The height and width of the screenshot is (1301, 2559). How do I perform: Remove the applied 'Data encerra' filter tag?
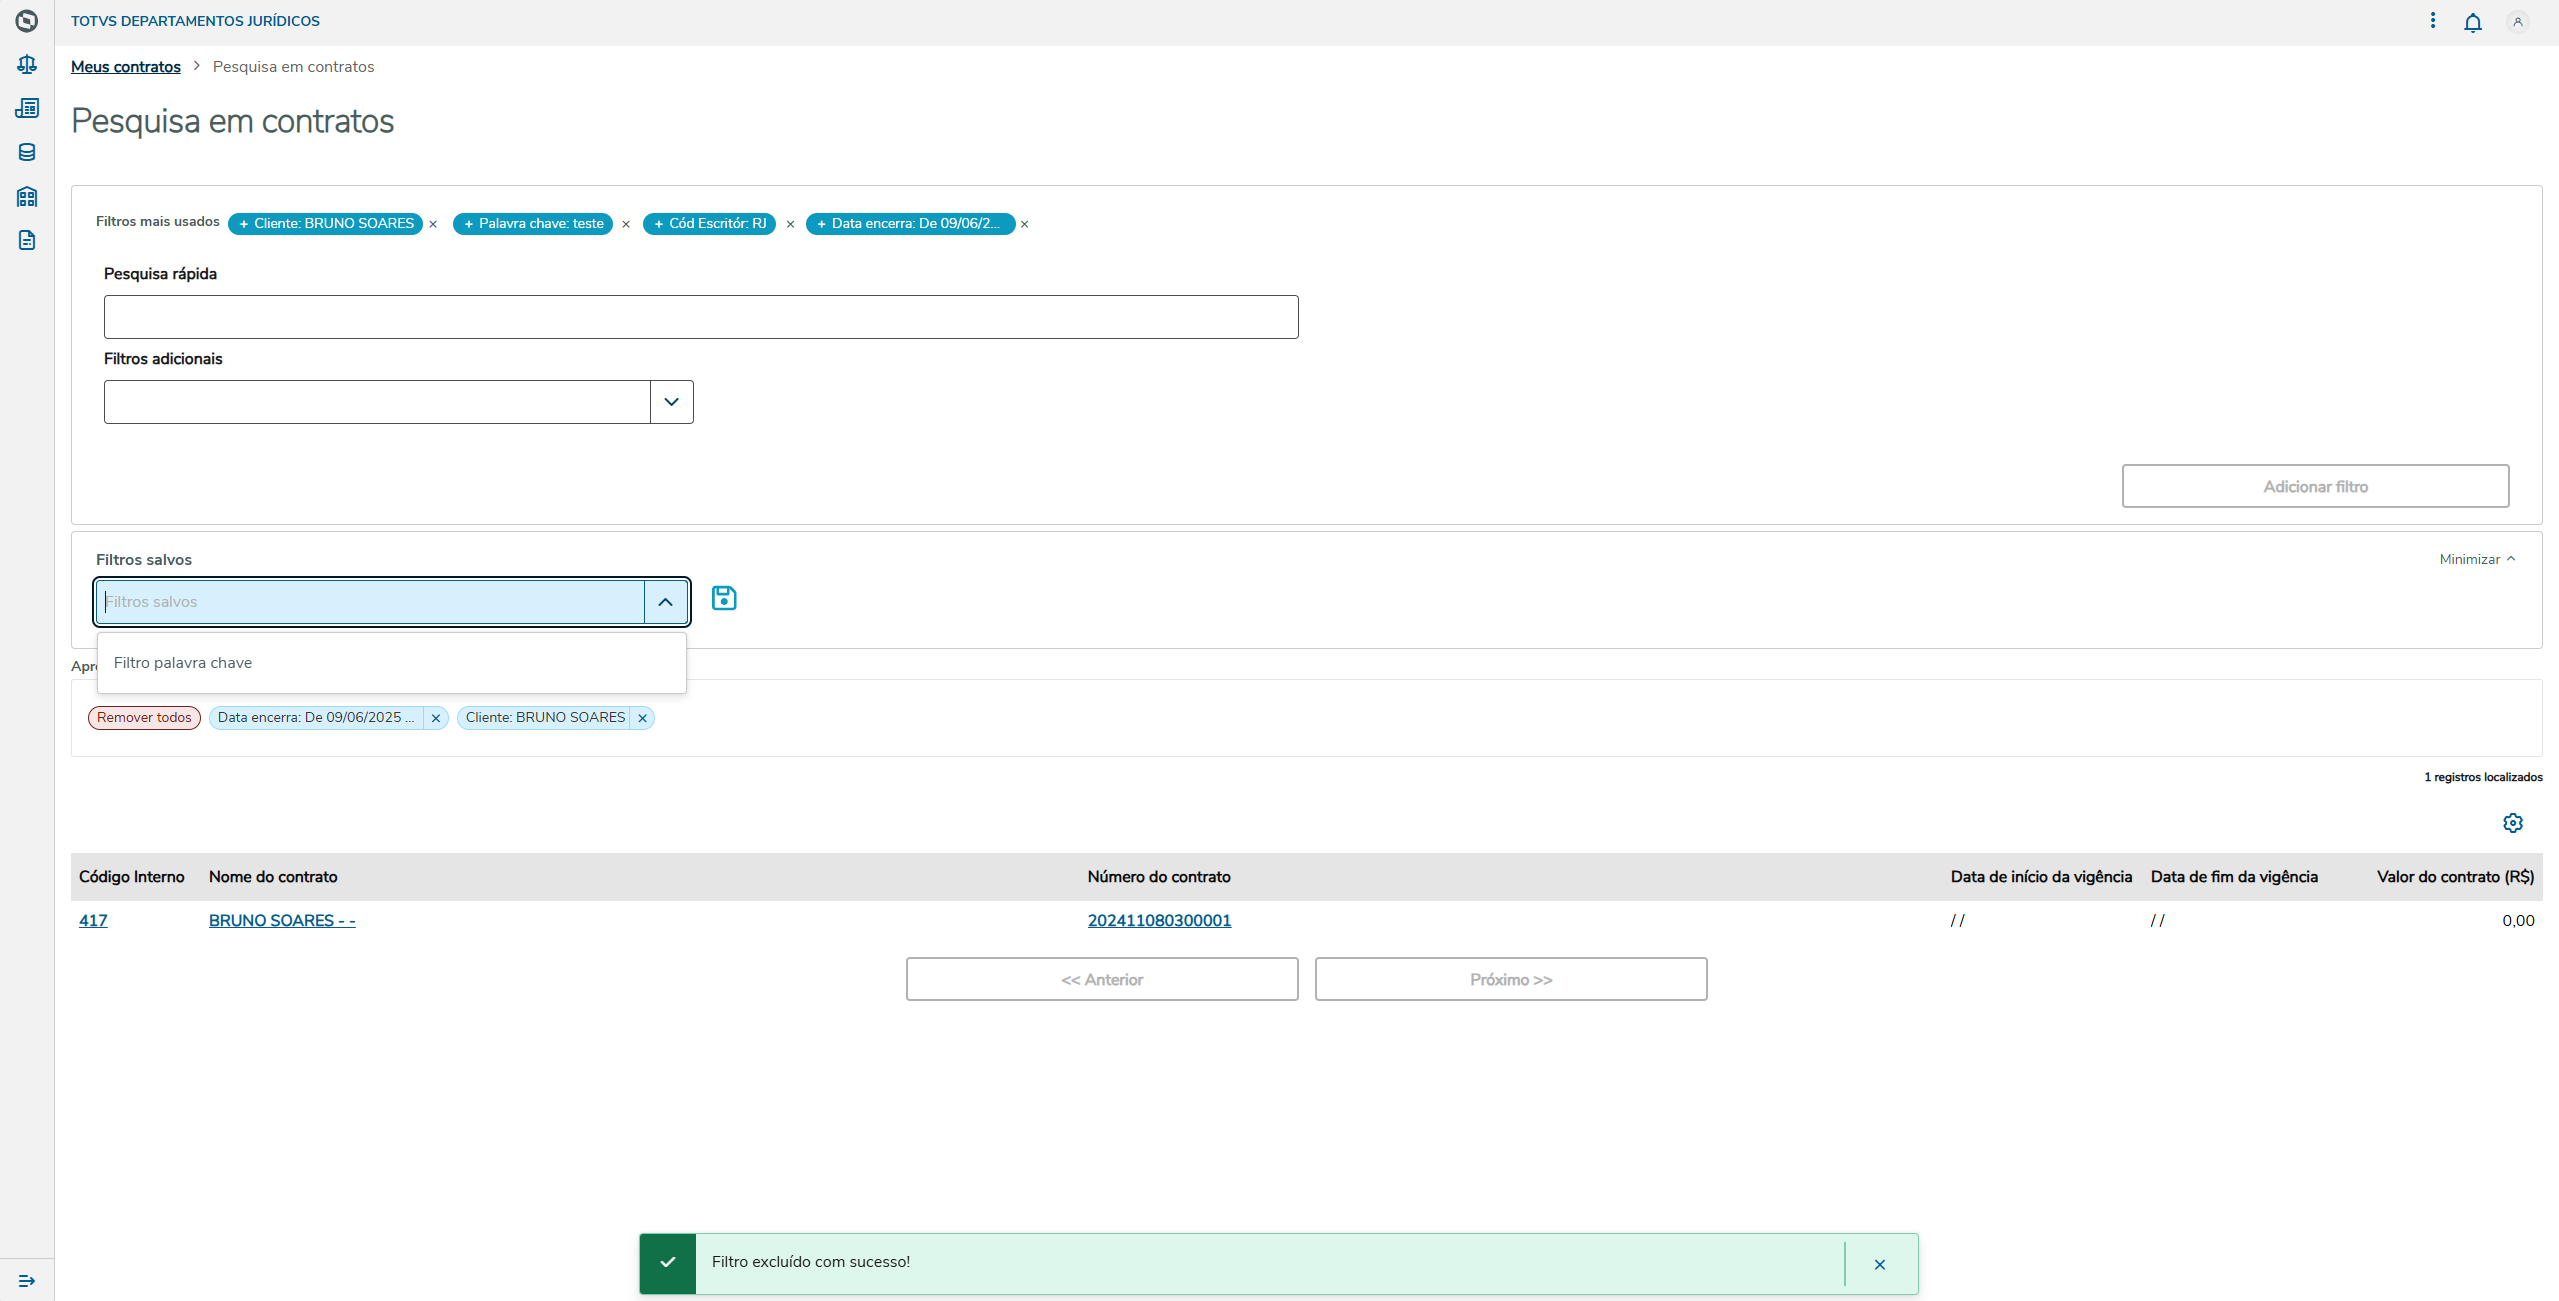click(x=436, y=718)
